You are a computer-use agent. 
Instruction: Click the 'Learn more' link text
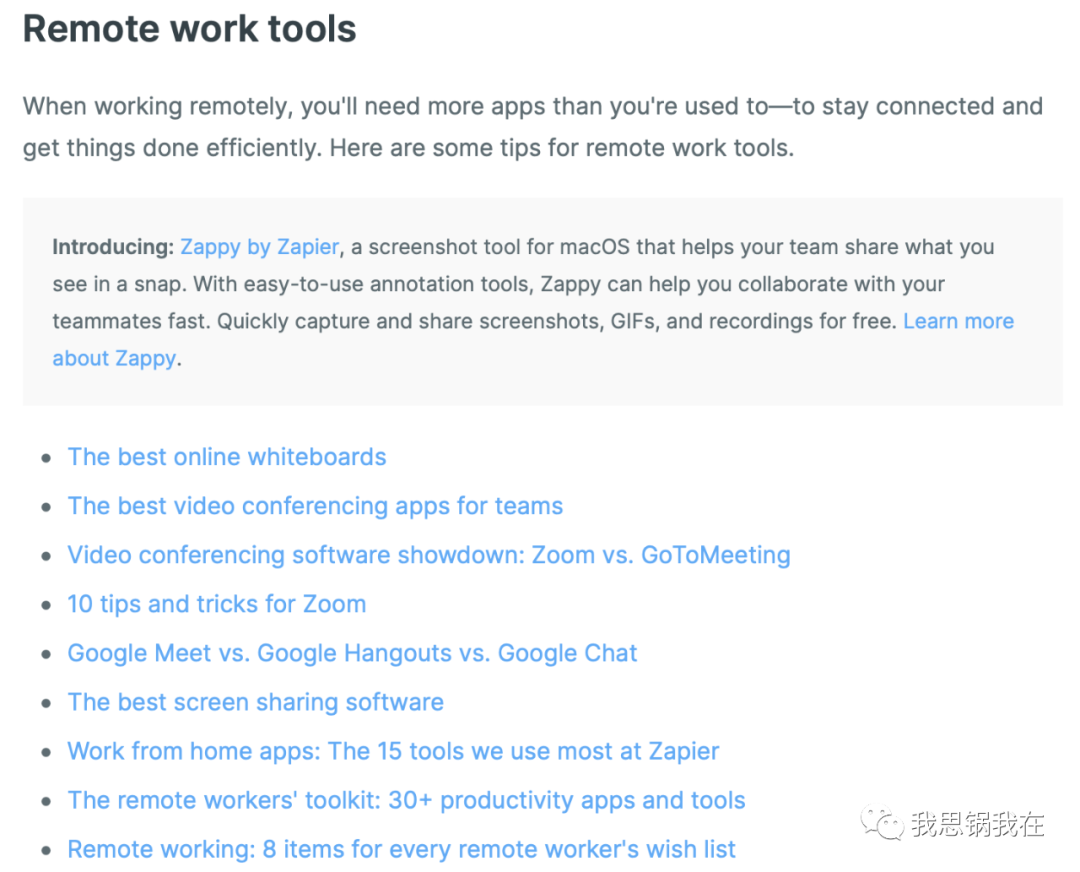pyautogui.click(x=958, y=321)
